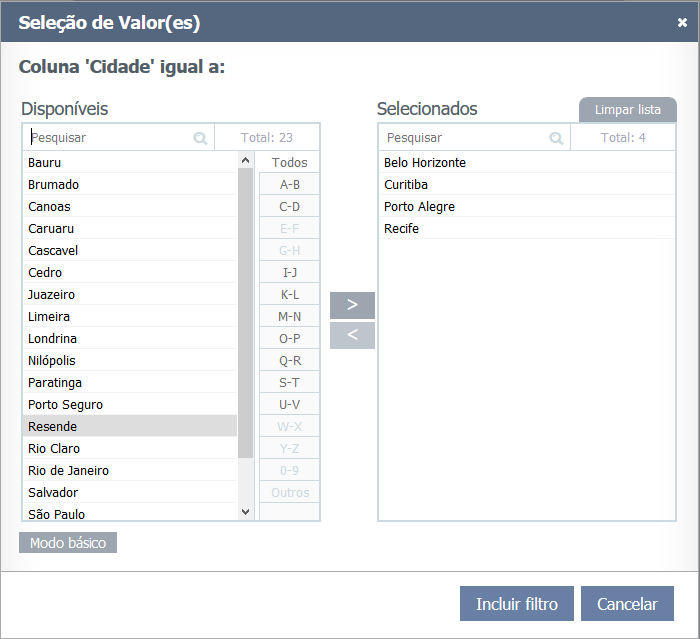Choose Londrina from available cities
This screenshot has height=639, width=700.
[x=52, y=338]
